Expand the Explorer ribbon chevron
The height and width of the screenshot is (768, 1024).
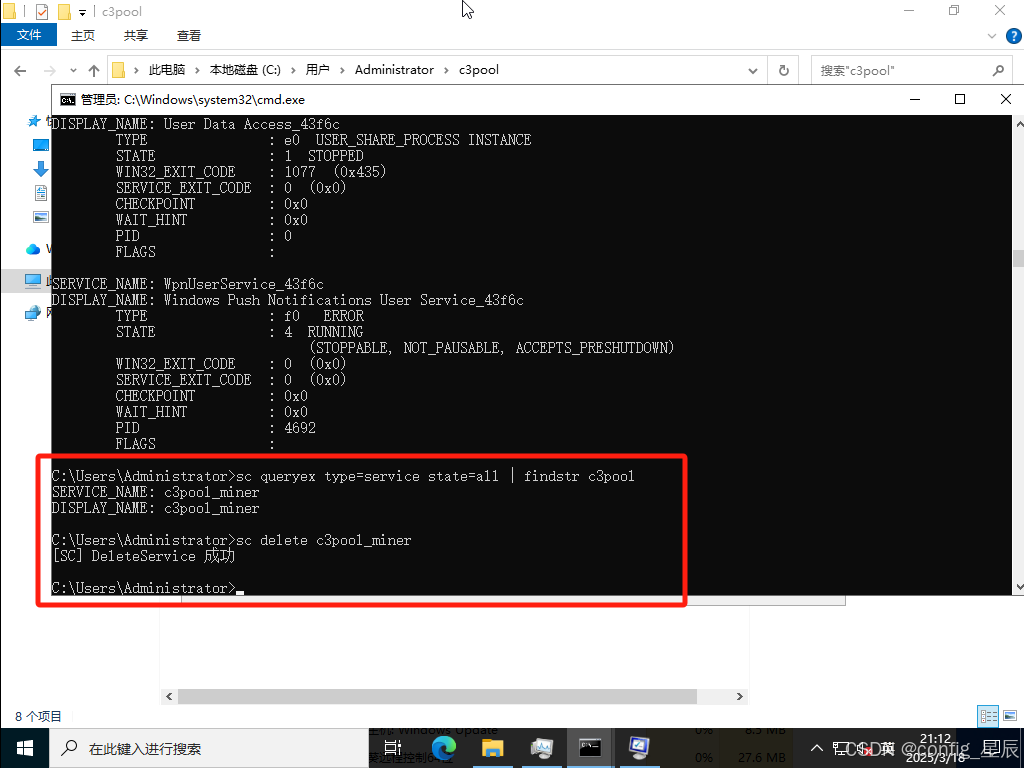(x=992, y=36)
